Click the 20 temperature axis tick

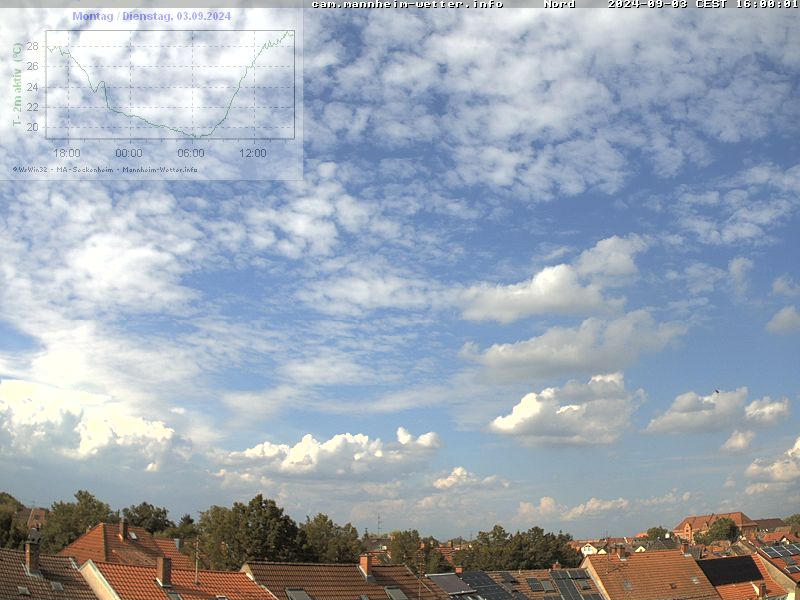(x=32, y=128)
